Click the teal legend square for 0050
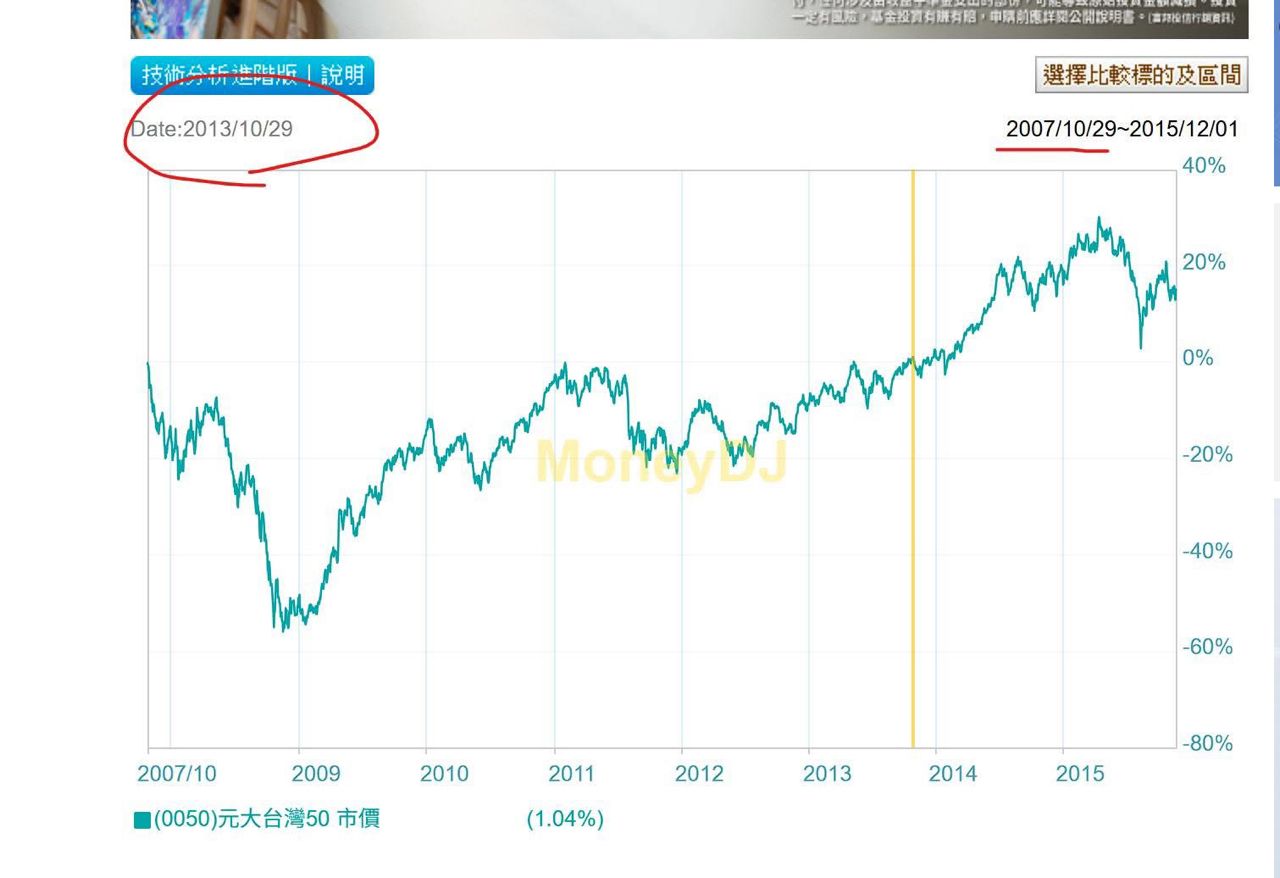 pos(142,820)
